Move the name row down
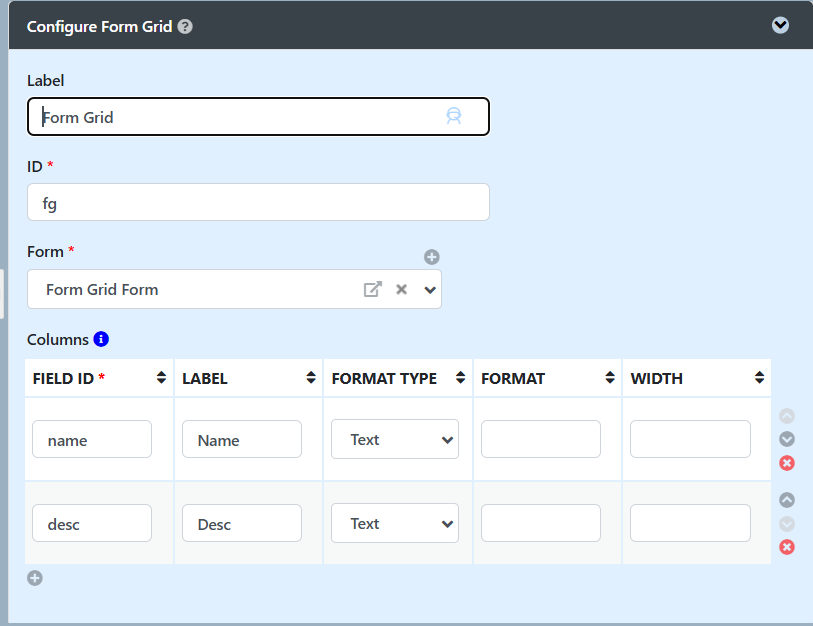The height and width of the screenshot is (626, 813). coord(787,439)
